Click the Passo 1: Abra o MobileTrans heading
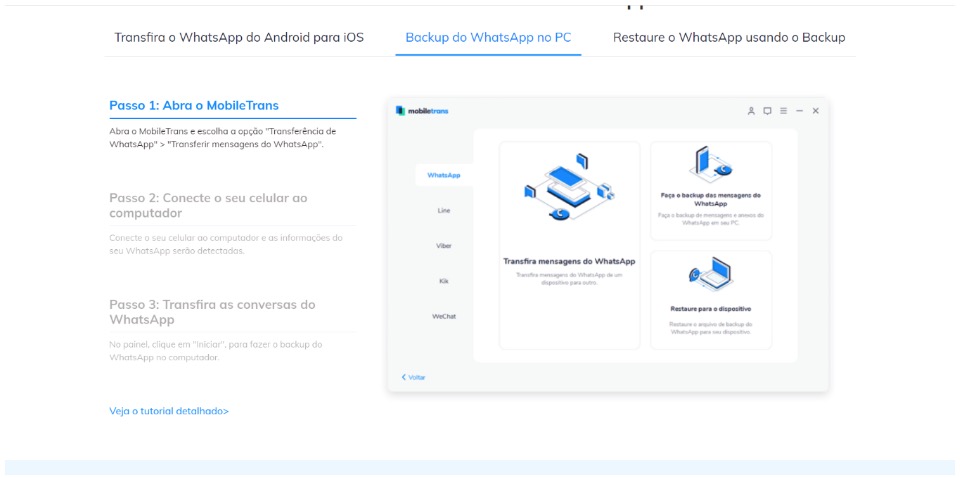960x478 pixels. (x=193, y=105)
